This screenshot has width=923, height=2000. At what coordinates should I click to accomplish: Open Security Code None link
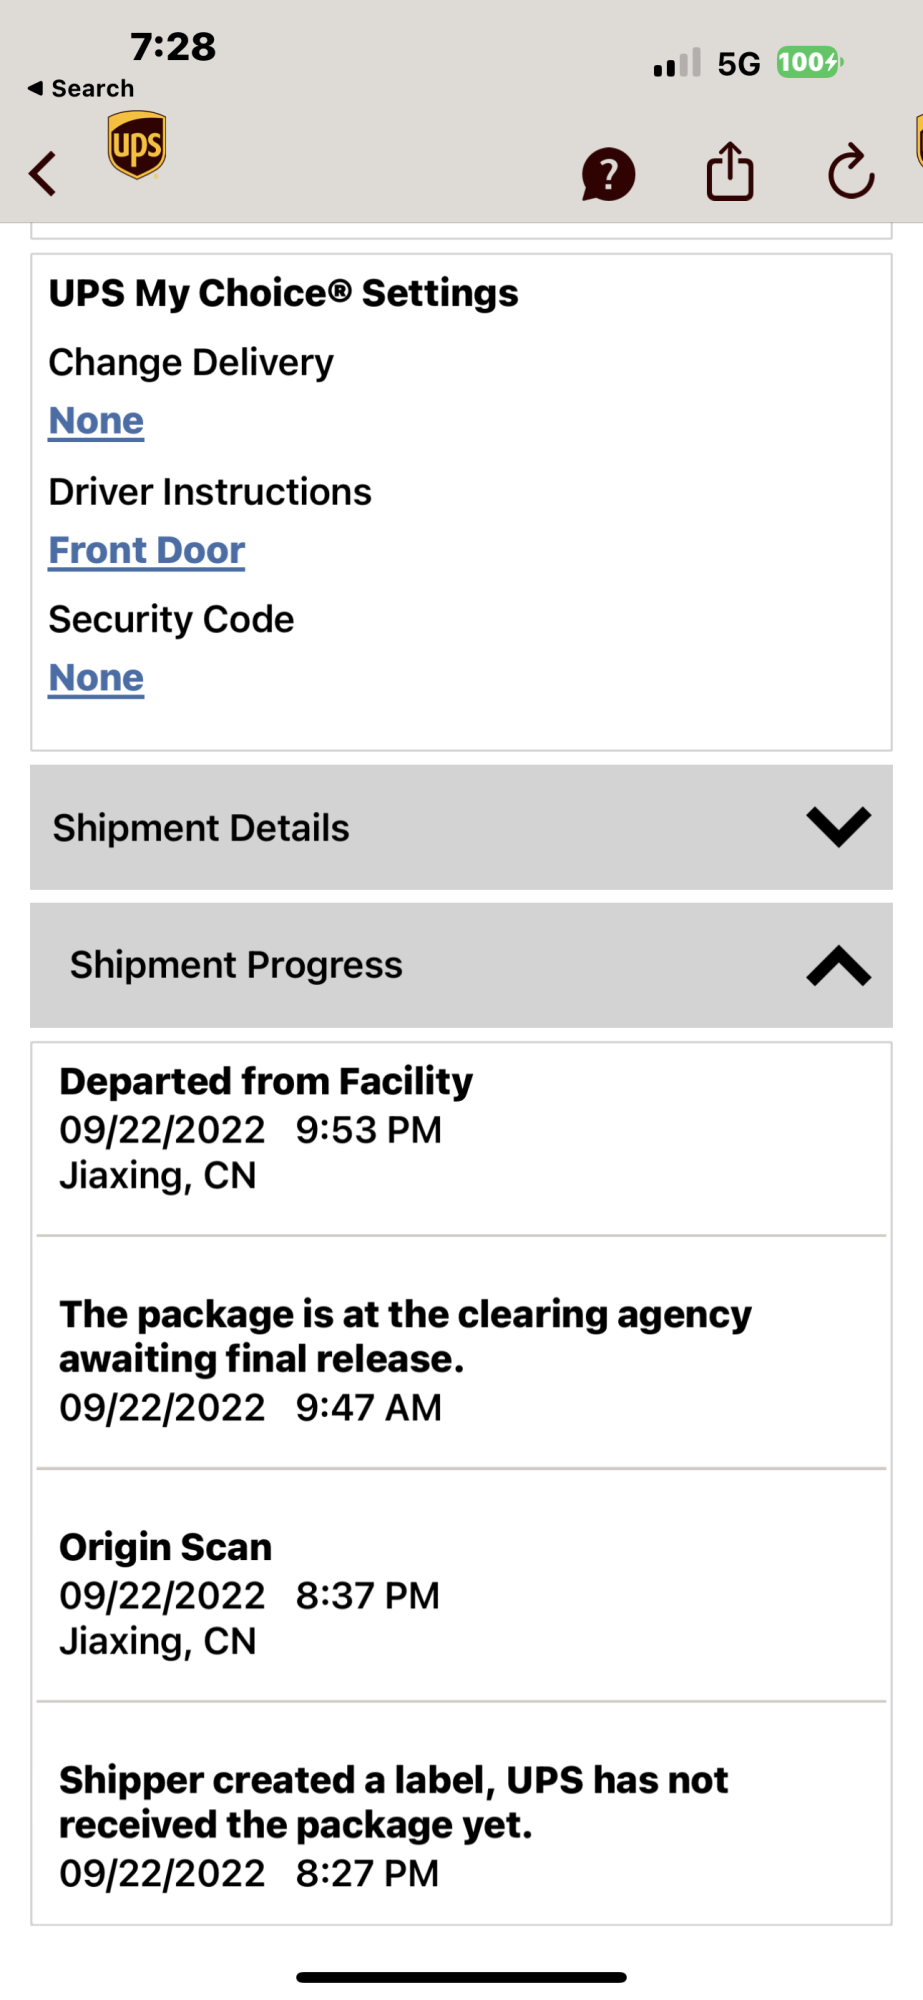coord(96,678)
